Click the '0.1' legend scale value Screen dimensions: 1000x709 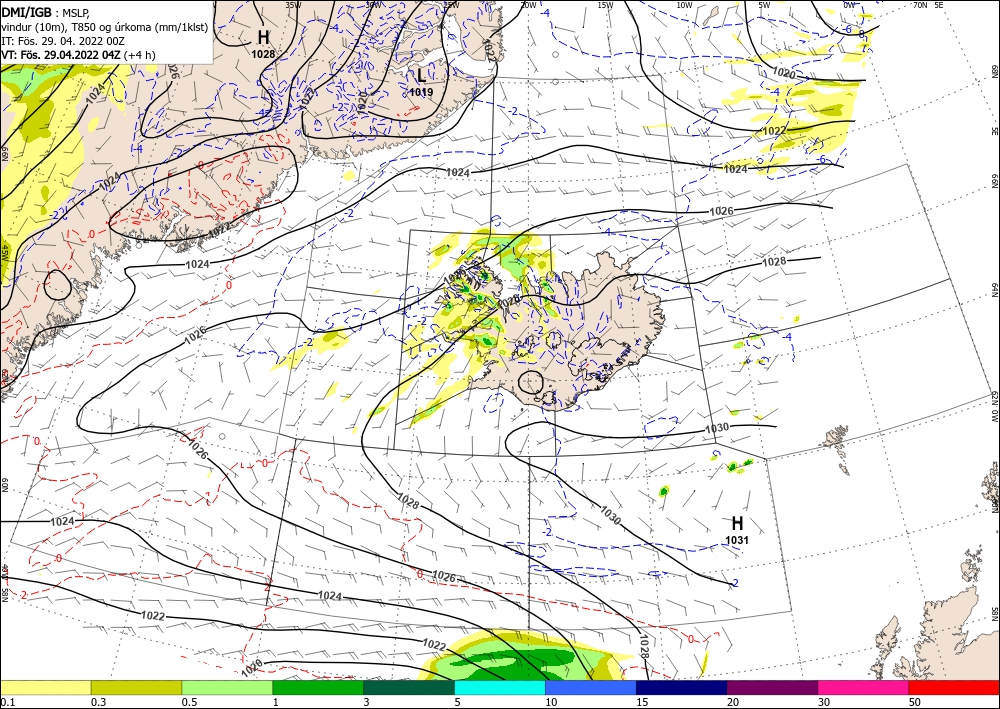point(6,702)
